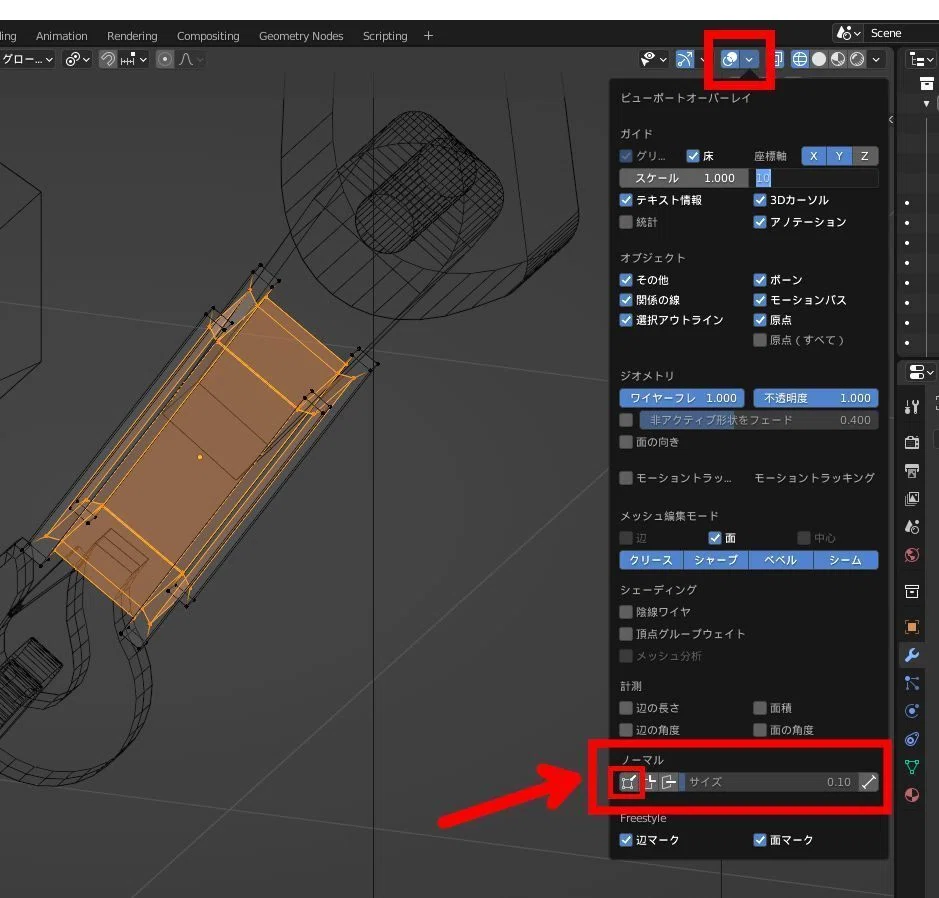Uncheck the テキスト情報 checkbox
The image size is (939, 898).
coord(626,200)
